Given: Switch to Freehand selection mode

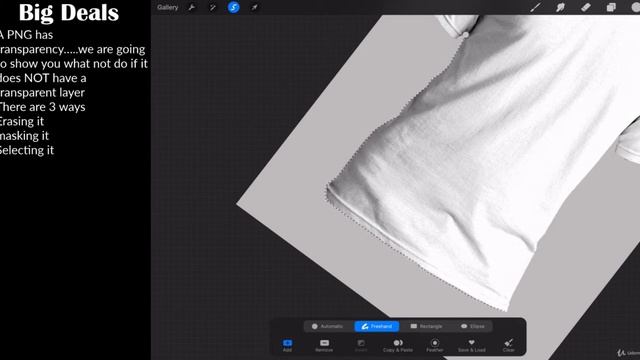Looking at the screenshot, I should (377, 326).
